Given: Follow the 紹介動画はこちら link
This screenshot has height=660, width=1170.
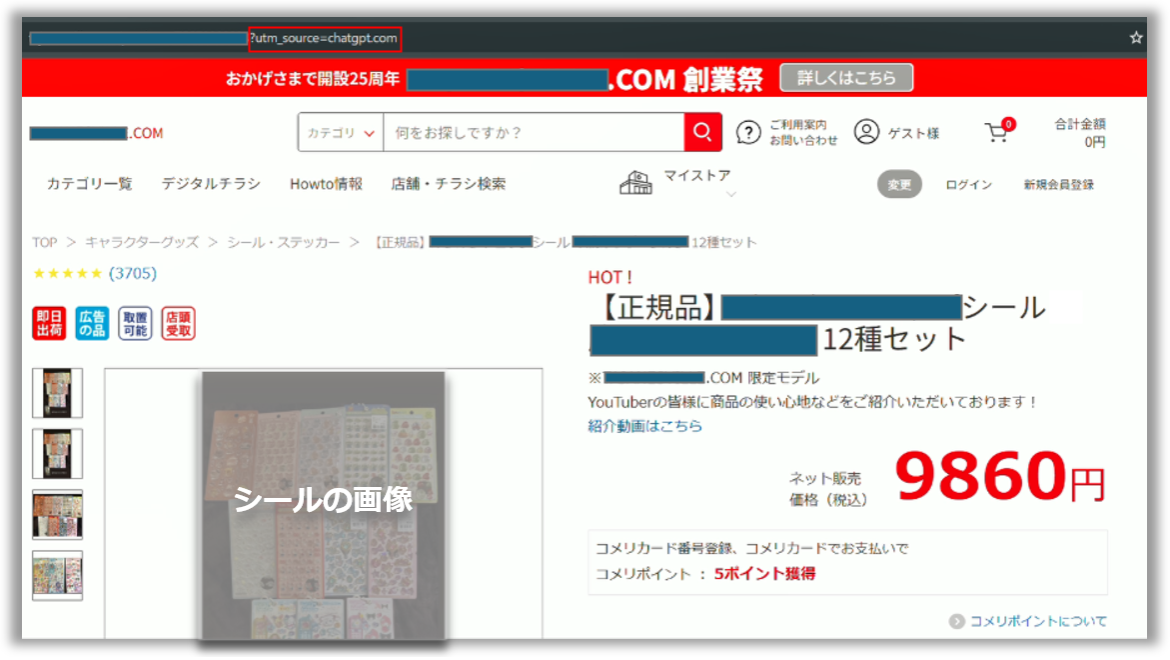Looking at the screenshot, I should (645, 426).
